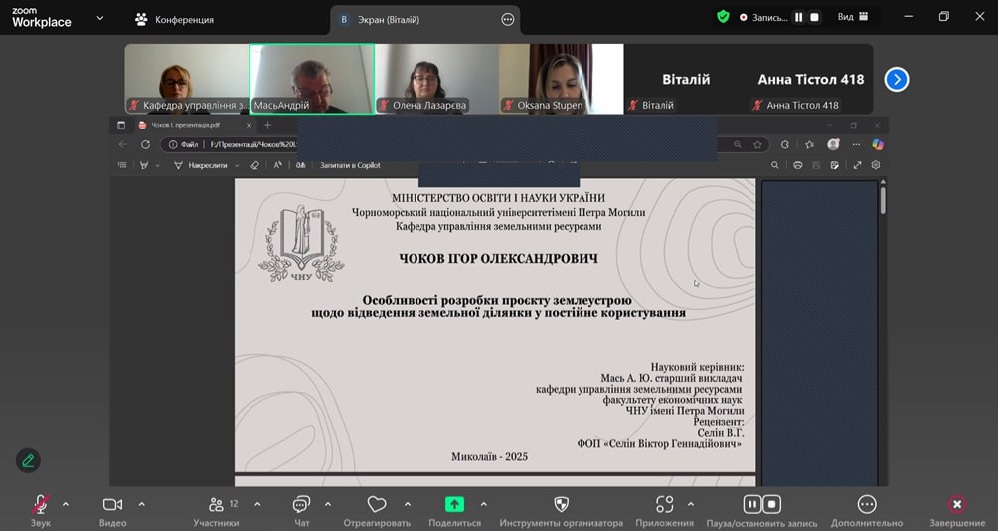Viewport: 998px width, 531px height.
Task: Expand highlight color dropdown arrow
Action: pyautogui.click(x=158, y=166)
